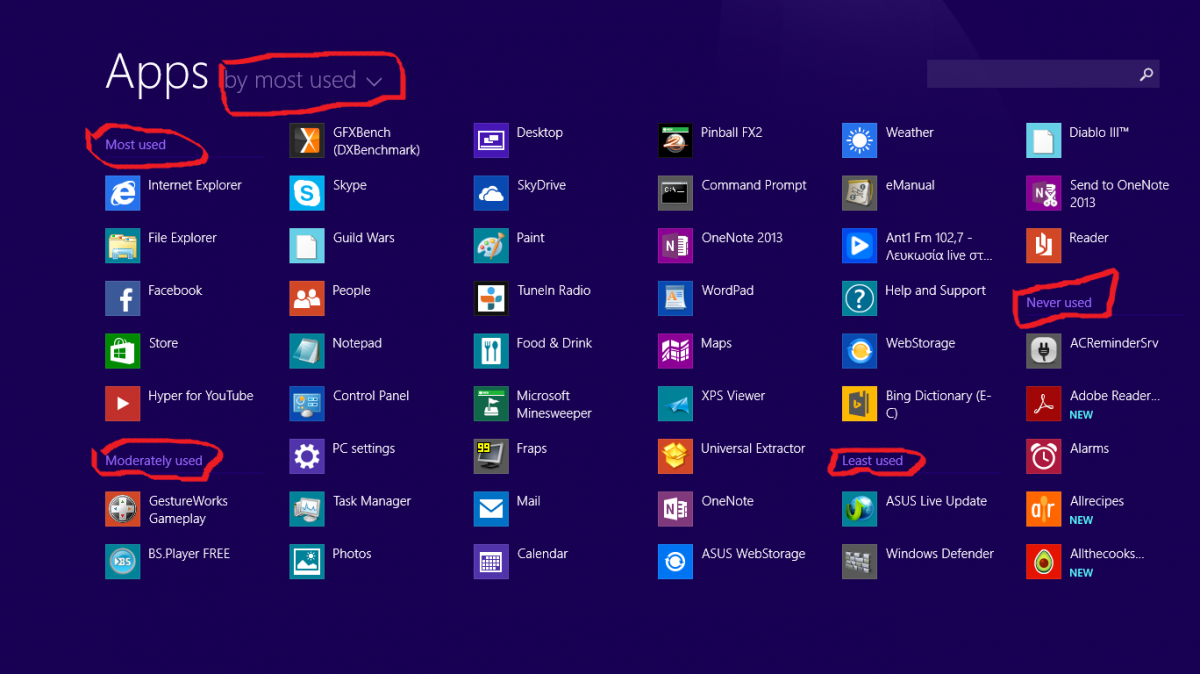Open Send to OneNote 2013 icon
Viewport: 1200px width, 674px height.
[x=1044, y=193]
